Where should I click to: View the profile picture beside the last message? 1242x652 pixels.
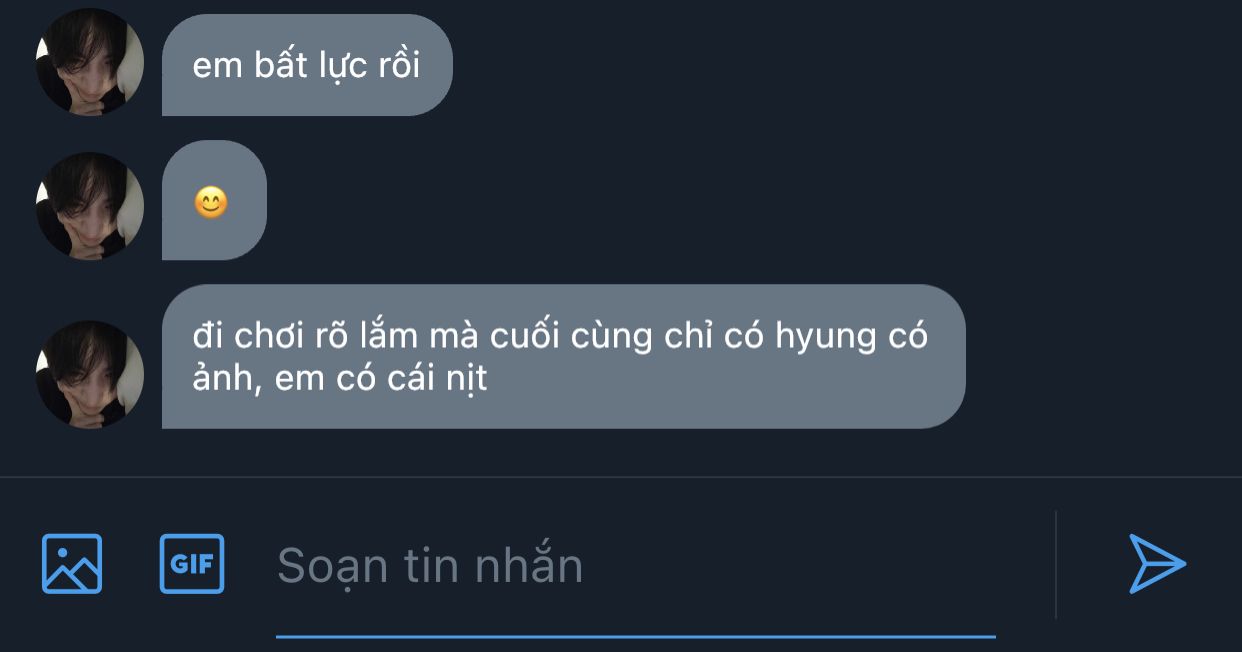(x=89, y=374)
